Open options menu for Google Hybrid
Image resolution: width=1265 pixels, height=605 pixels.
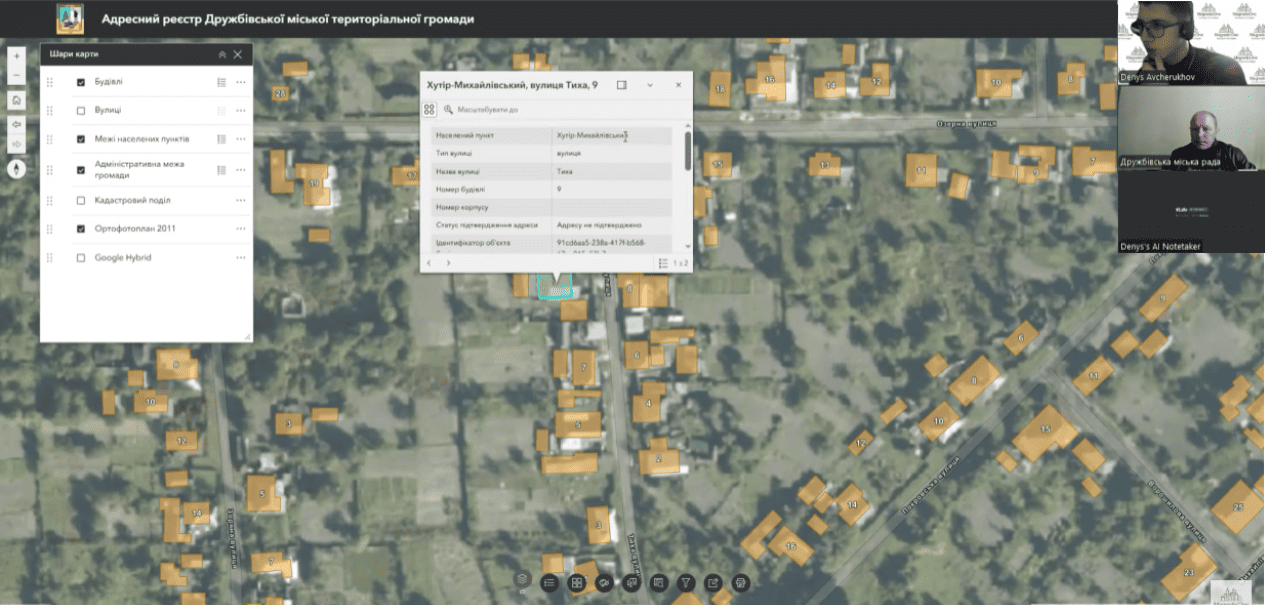241,258
